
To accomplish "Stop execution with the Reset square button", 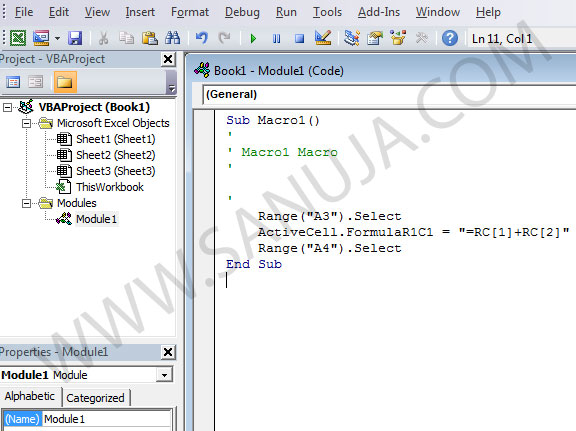I will (299, 38).
